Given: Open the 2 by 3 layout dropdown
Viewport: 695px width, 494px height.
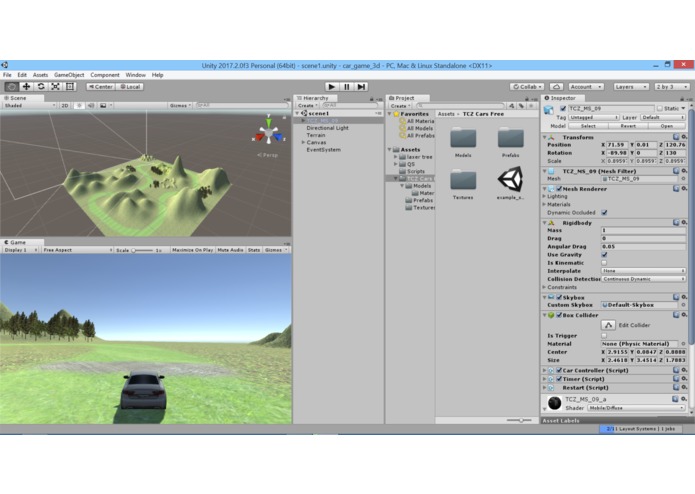Looking at the screenshot, I should (x=672, y=86).
